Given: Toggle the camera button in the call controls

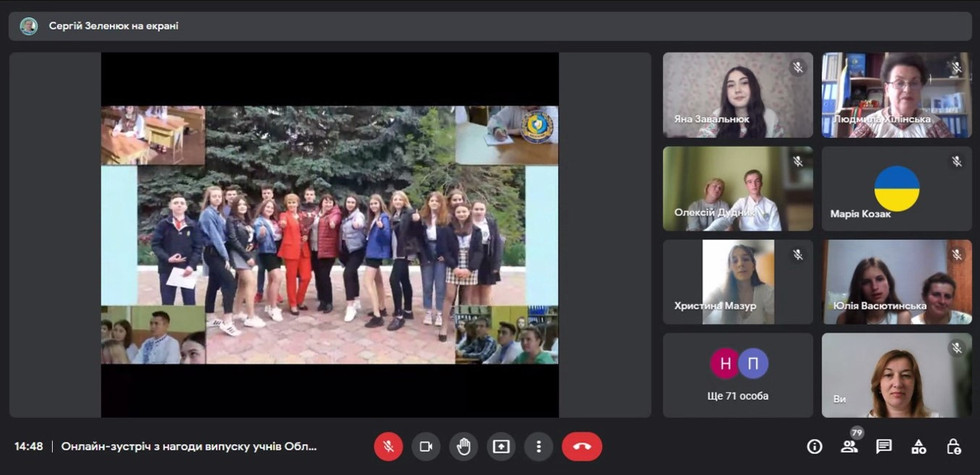Looking at the screenshot, I should pos(426,447).
